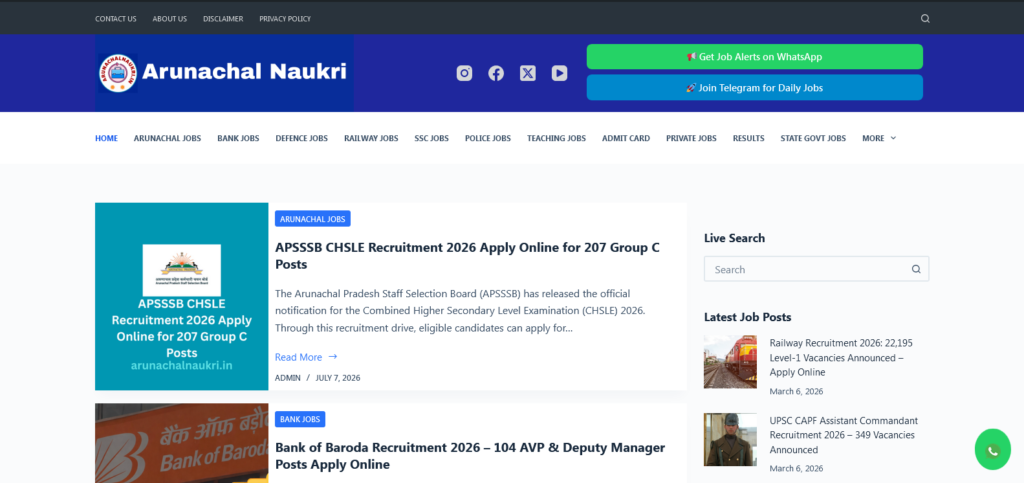Click the BANK JOBS category badge
Image resolution: width=1024 pixels, height=483 pixels.
300,419
